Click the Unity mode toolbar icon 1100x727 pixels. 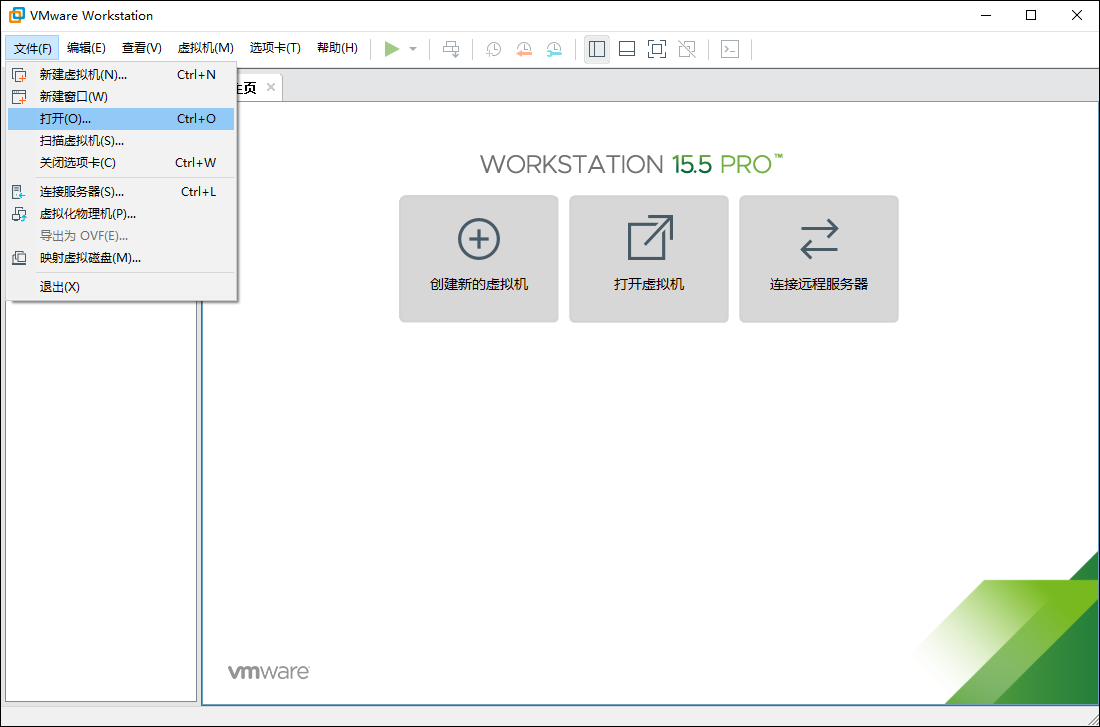tap(687, 49)
